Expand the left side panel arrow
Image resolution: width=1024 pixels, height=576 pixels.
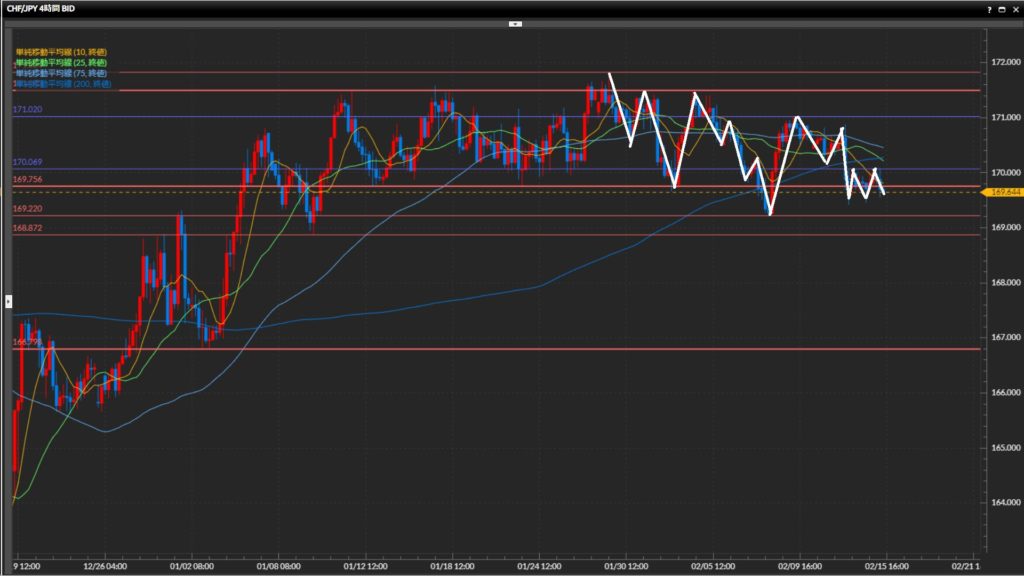[x=8, y=300]
